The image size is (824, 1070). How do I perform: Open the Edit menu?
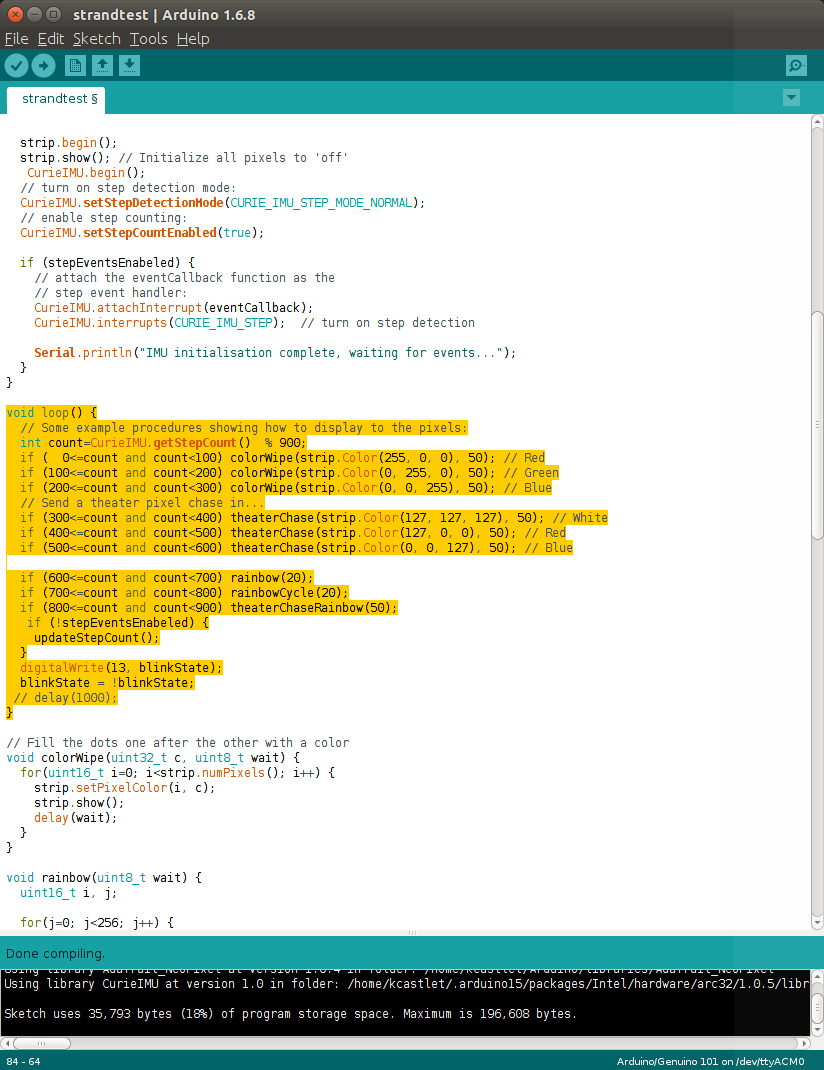click(x=50, y=39)
